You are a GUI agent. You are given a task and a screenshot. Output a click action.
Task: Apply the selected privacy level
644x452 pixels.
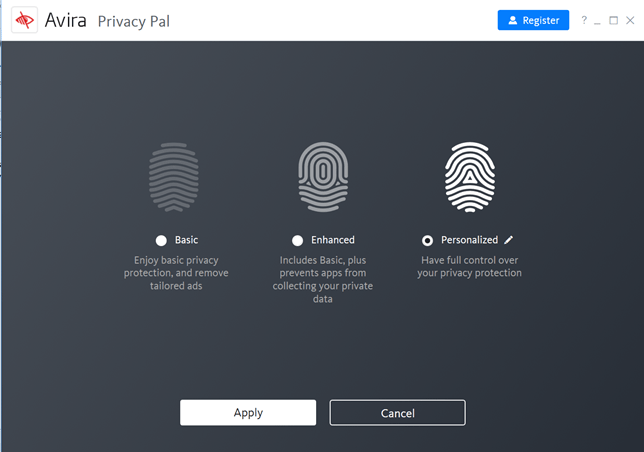point(248,413)
